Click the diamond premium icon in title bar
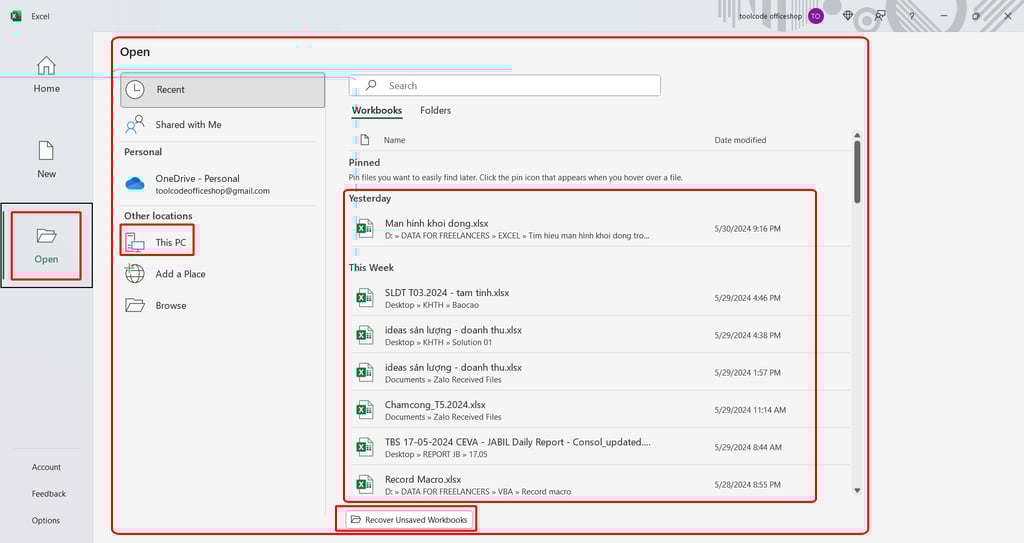 pos(848,16)
